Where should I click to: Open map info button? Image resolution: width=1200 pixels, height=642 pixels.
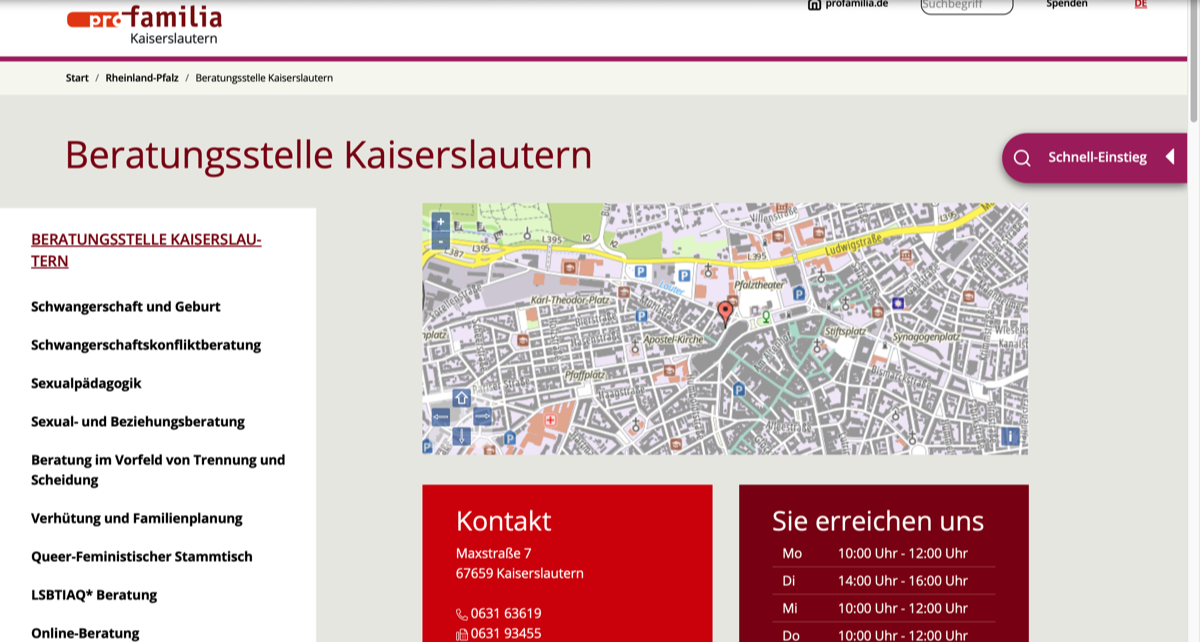tap(1010, 436)
